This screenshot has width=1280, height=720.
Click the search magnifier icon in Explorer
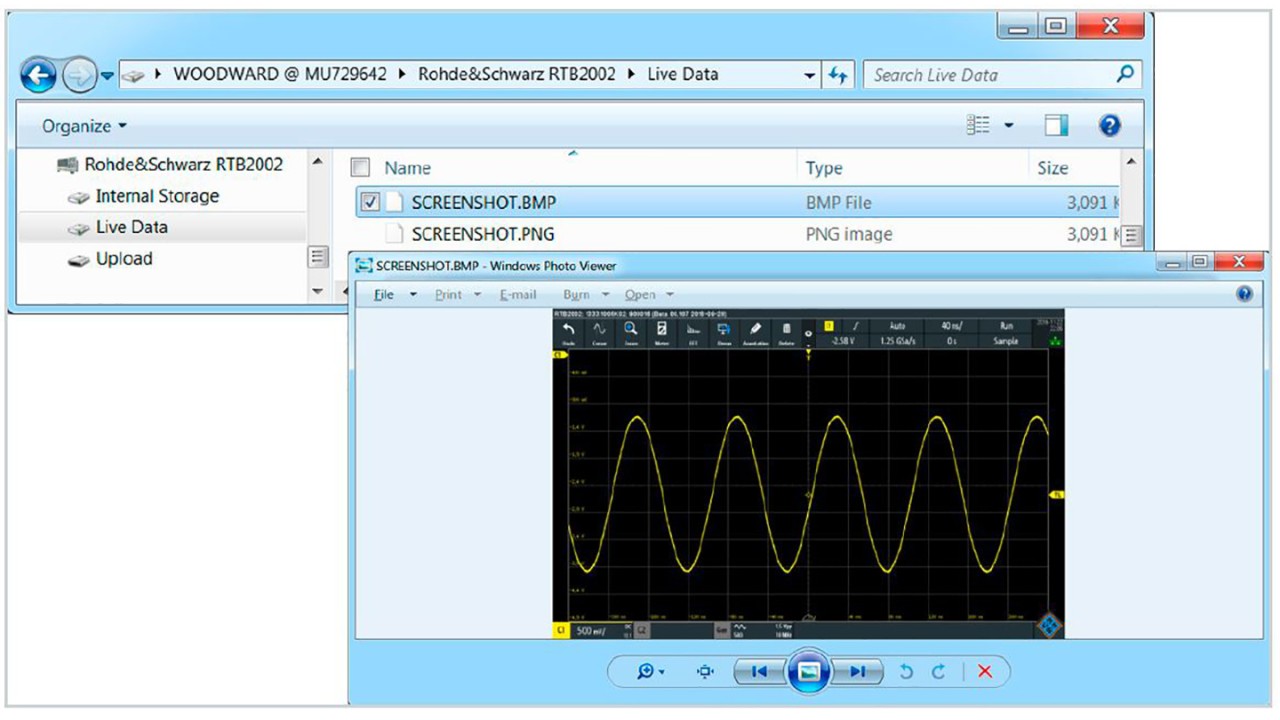pyautogui.click(x=1125, y=74)
